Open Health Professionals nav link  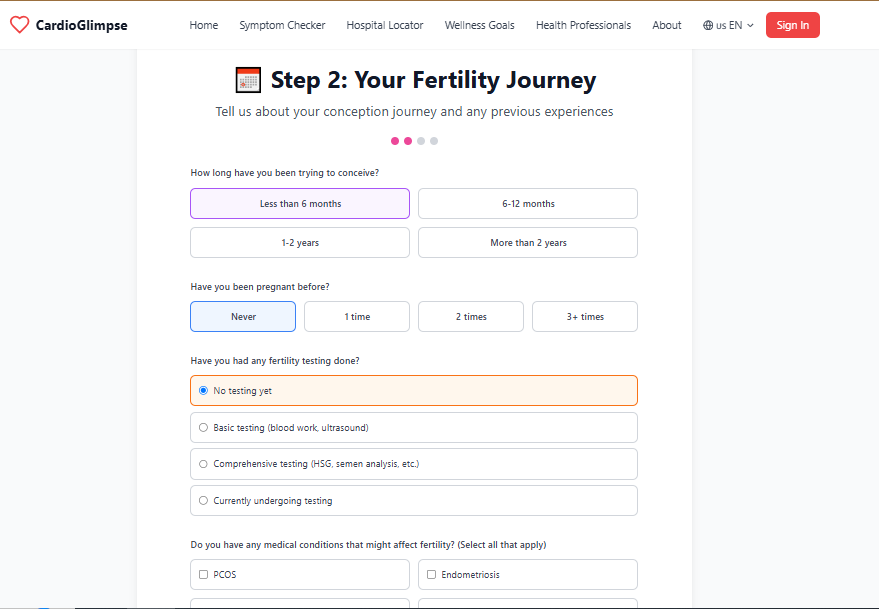(583, 25)
